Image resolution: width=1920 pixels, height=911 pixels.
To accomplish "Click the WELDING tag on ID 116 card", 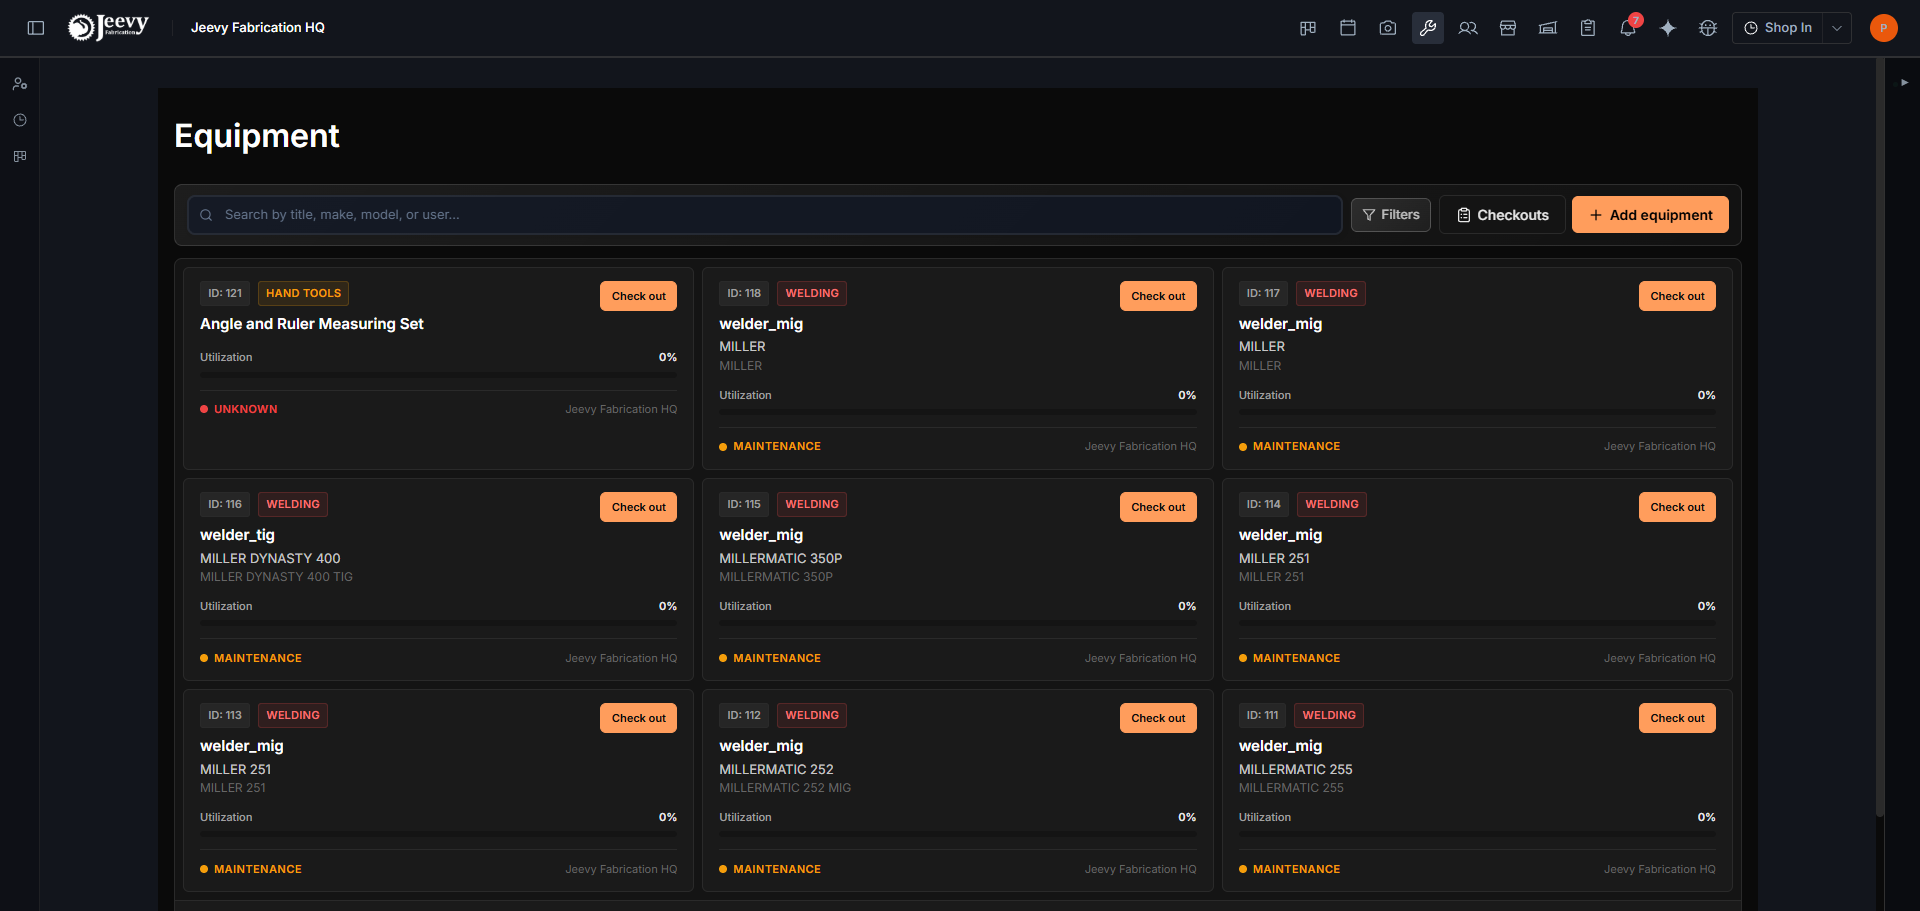I will (293, 504).
